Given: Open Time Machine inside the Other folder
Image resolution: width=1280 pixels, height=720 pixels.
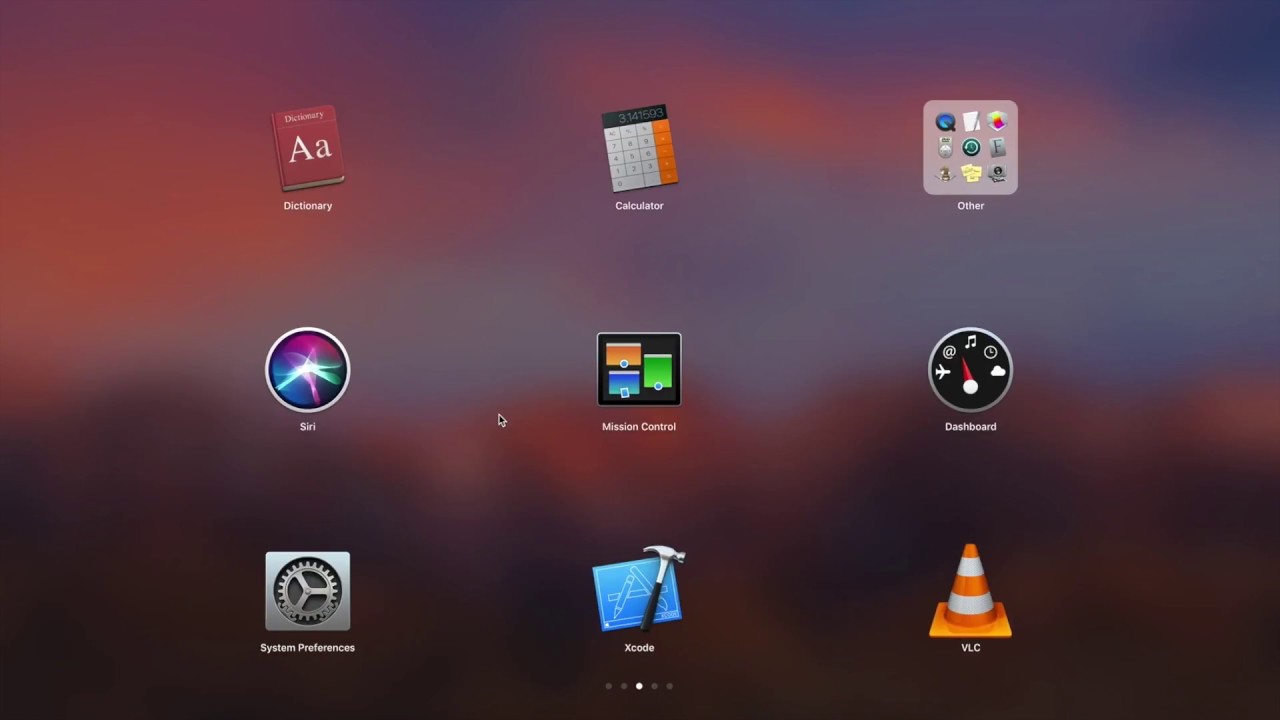Looking at the screenshot, I should 970,147.
